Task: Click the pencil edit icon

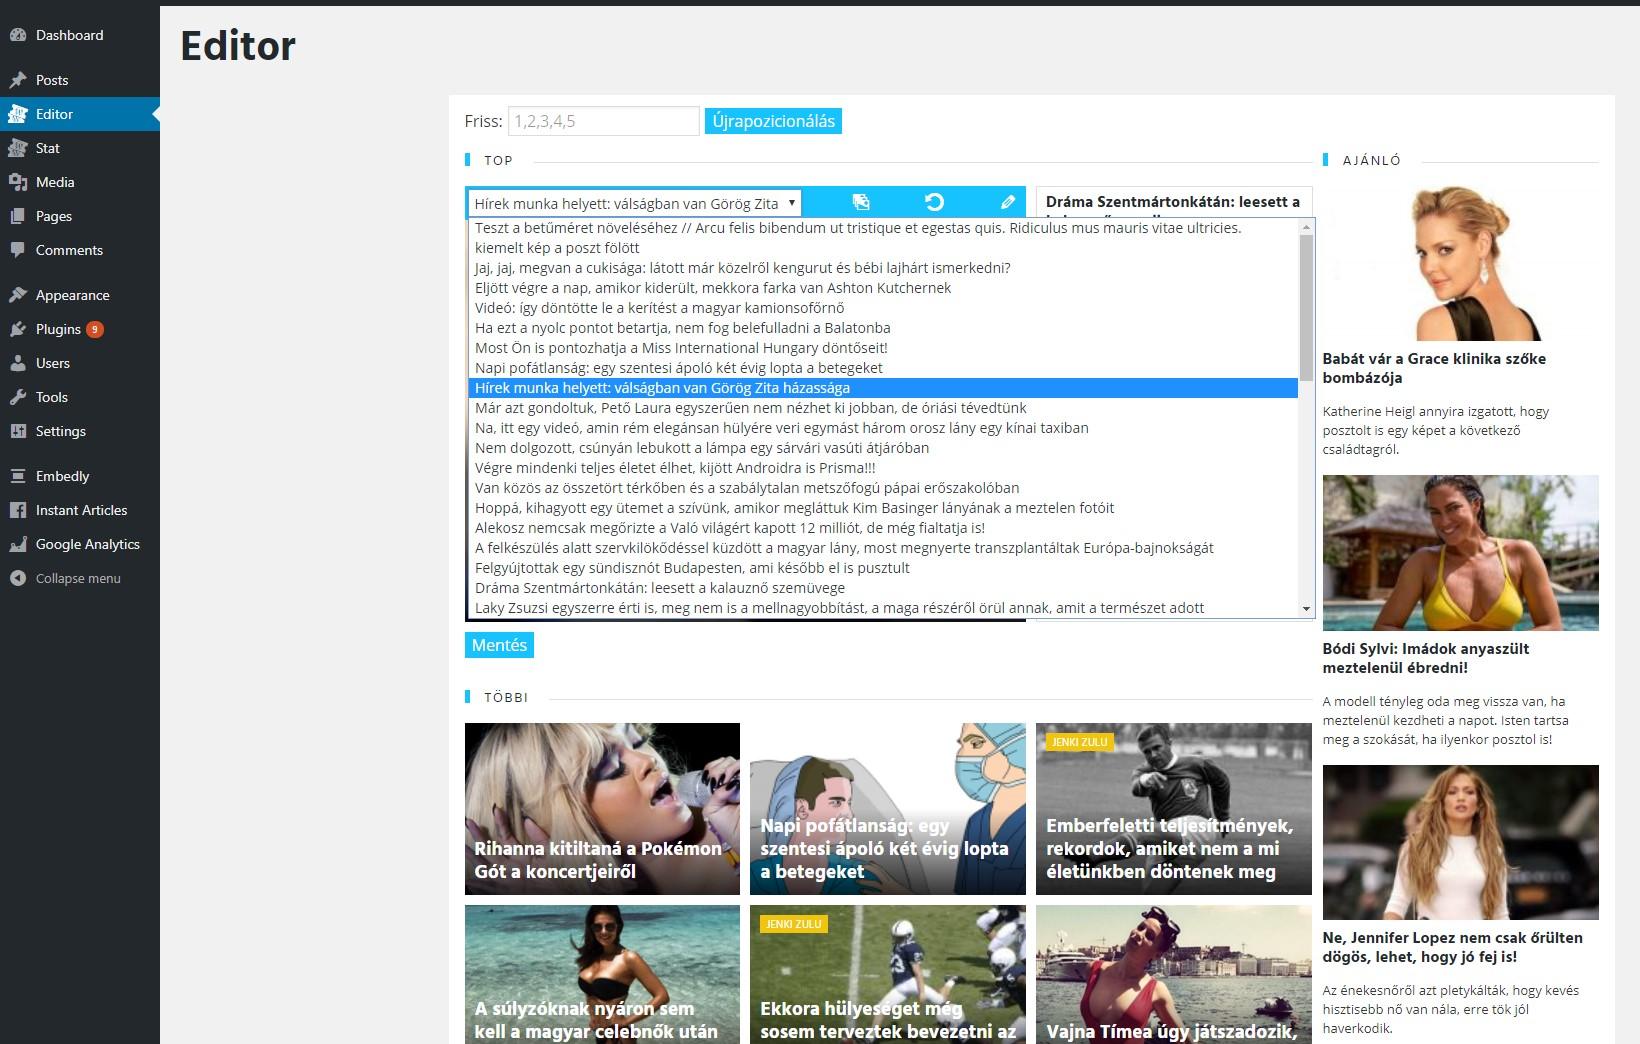Action: 1007,202
